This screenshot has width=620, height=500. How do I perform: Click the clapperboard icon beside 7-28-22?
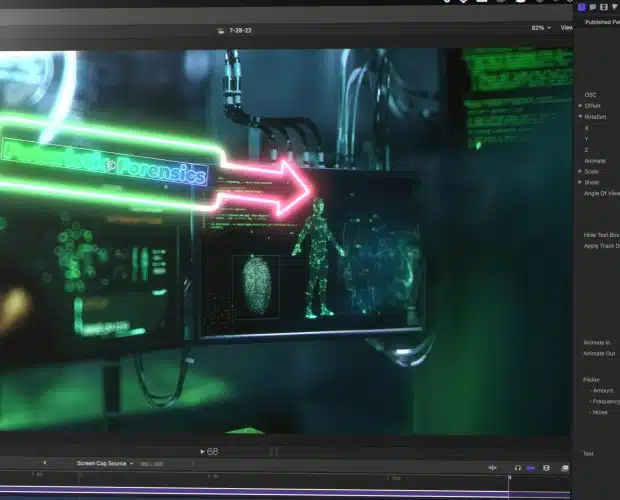221,31
